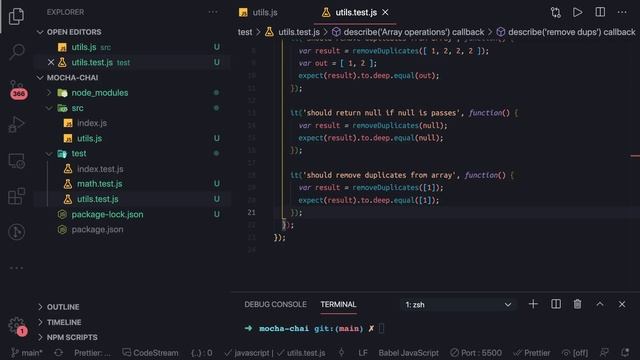Click the test breadcrumb segment
This screenshot has height=360, width=640.
tap(245, 32)
